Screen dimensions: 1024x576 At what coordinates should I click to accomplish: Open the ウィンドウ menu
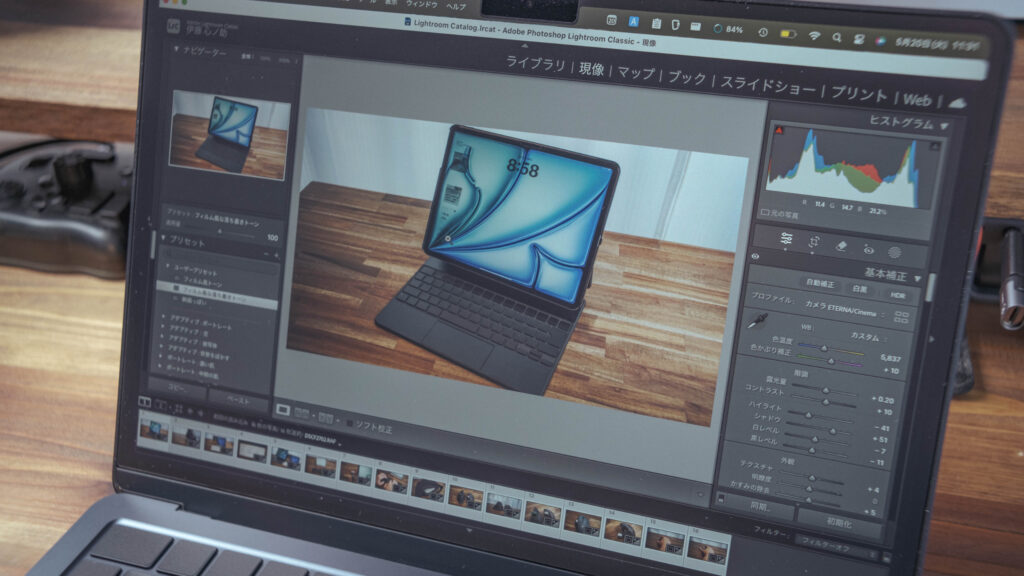click(x=422, y=5)
